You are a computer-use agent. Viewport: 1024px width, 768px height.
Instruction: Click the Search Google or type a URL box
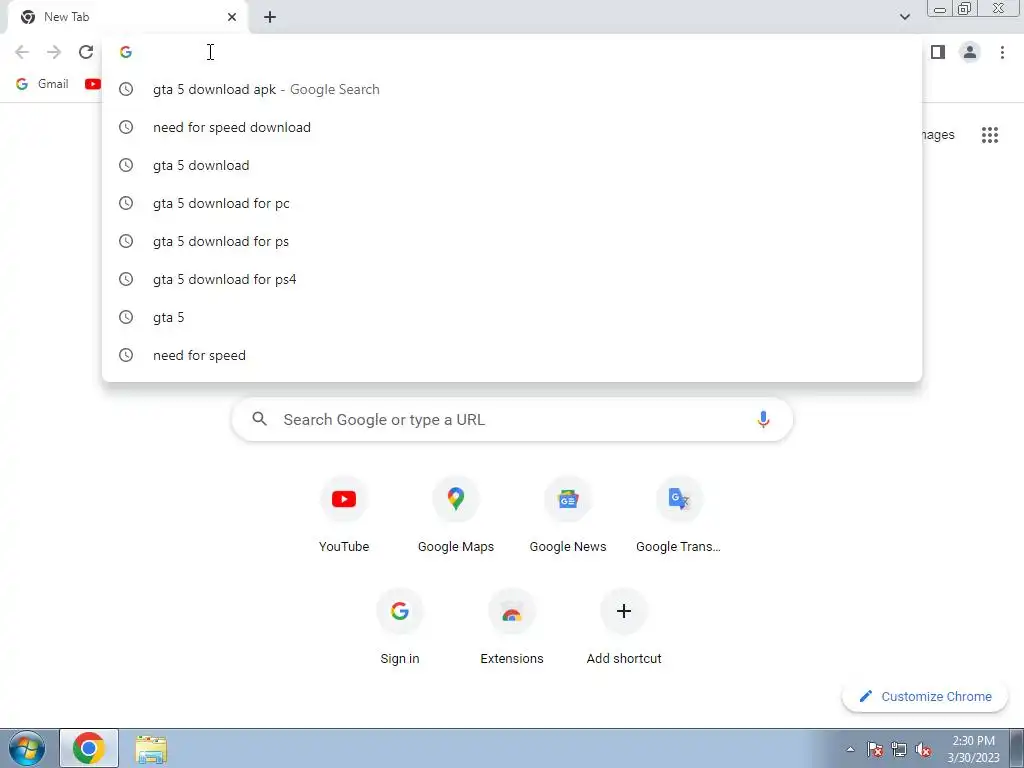pos(512,419)
